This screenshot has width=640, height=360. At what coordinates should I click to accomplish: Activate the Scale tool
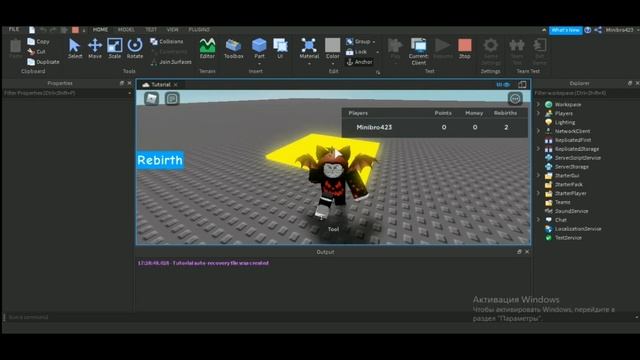pyautogui.click(x=115, y=48)
